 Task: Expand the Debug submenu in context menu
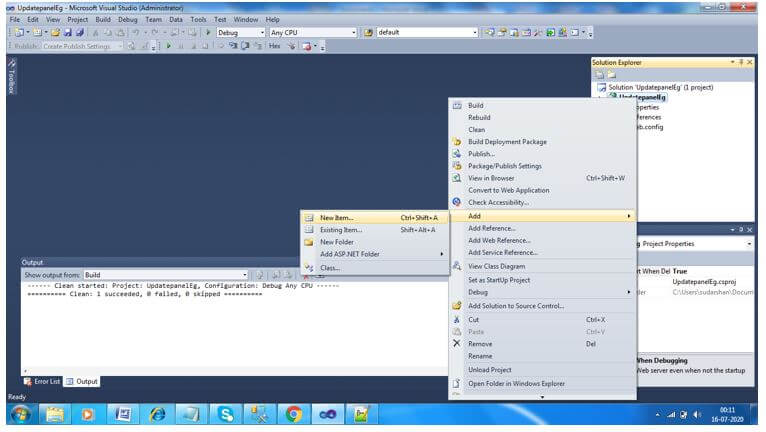point(542,292)
